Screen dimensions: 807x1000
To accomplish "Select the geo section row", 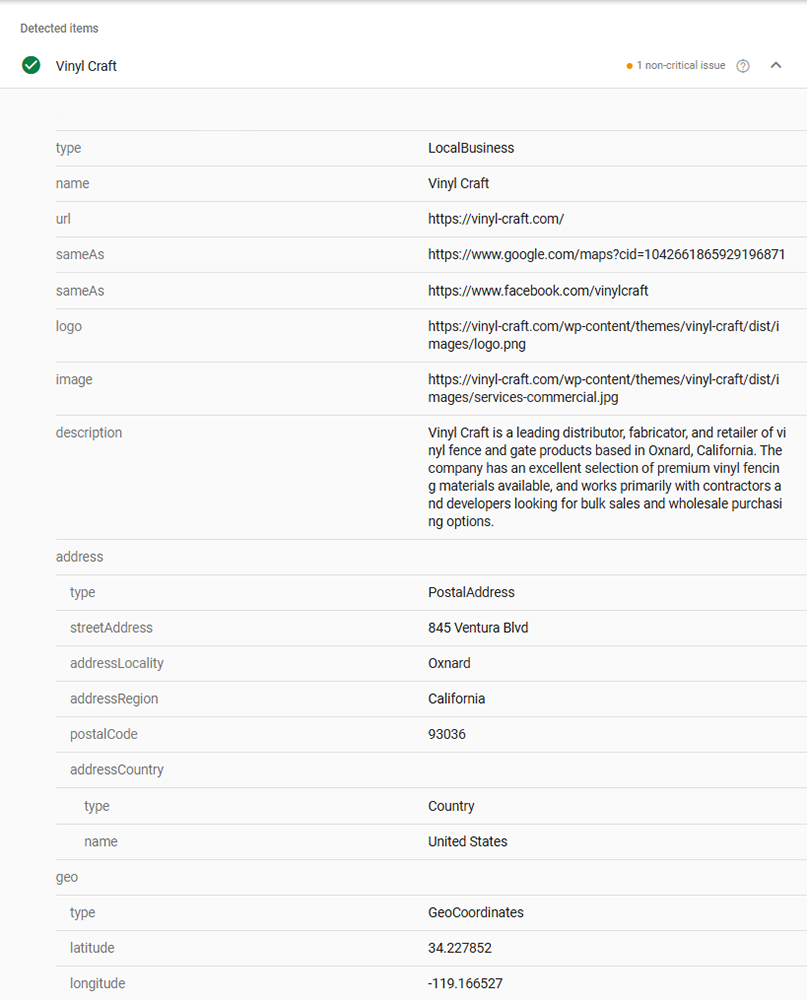I will [x=431, y=877].
